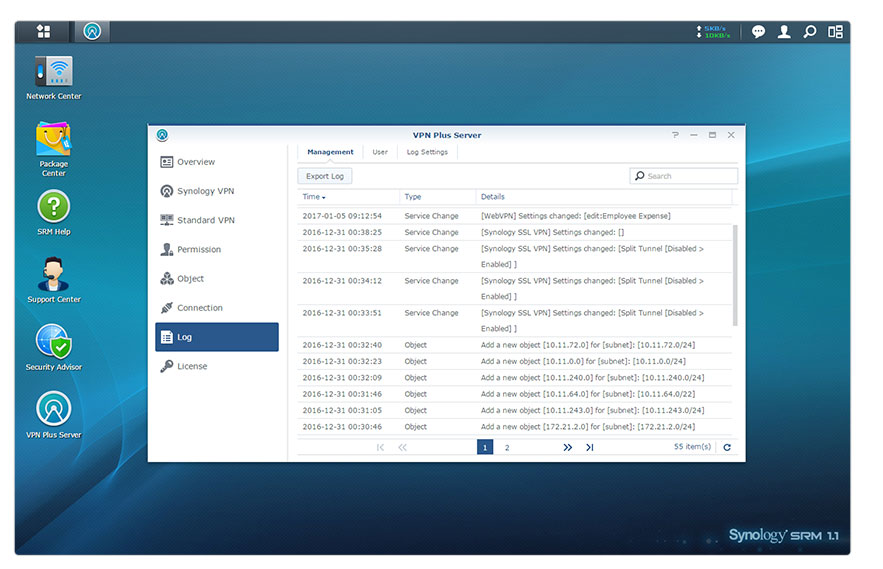Viewport: 883px width, 569px height.
Task: Select Log in sidebar
Action: coord(217,337)
